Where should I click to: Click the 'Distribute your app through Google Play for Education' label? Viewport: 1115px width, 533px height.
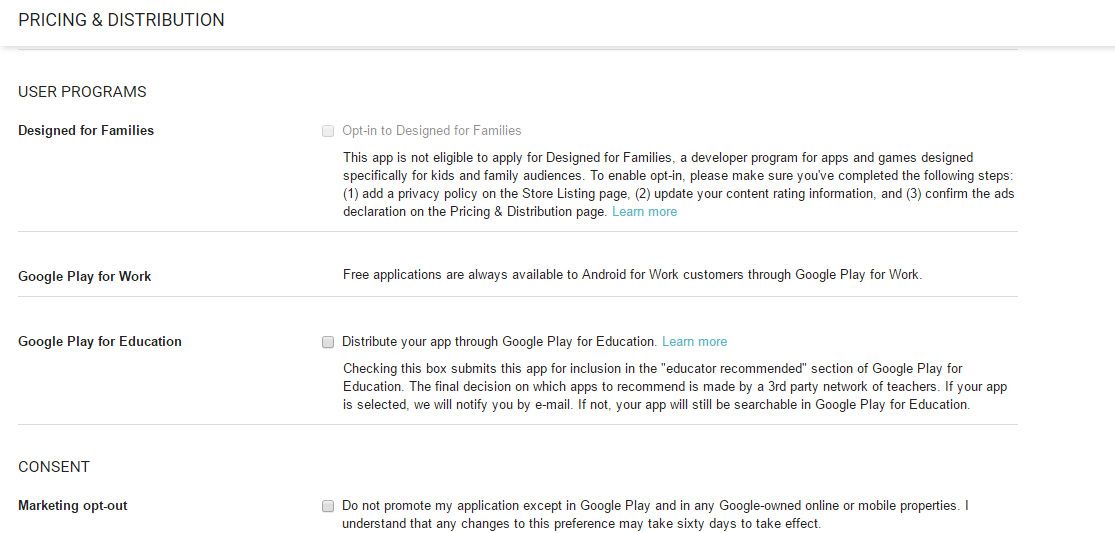click(x=499, y=342)
